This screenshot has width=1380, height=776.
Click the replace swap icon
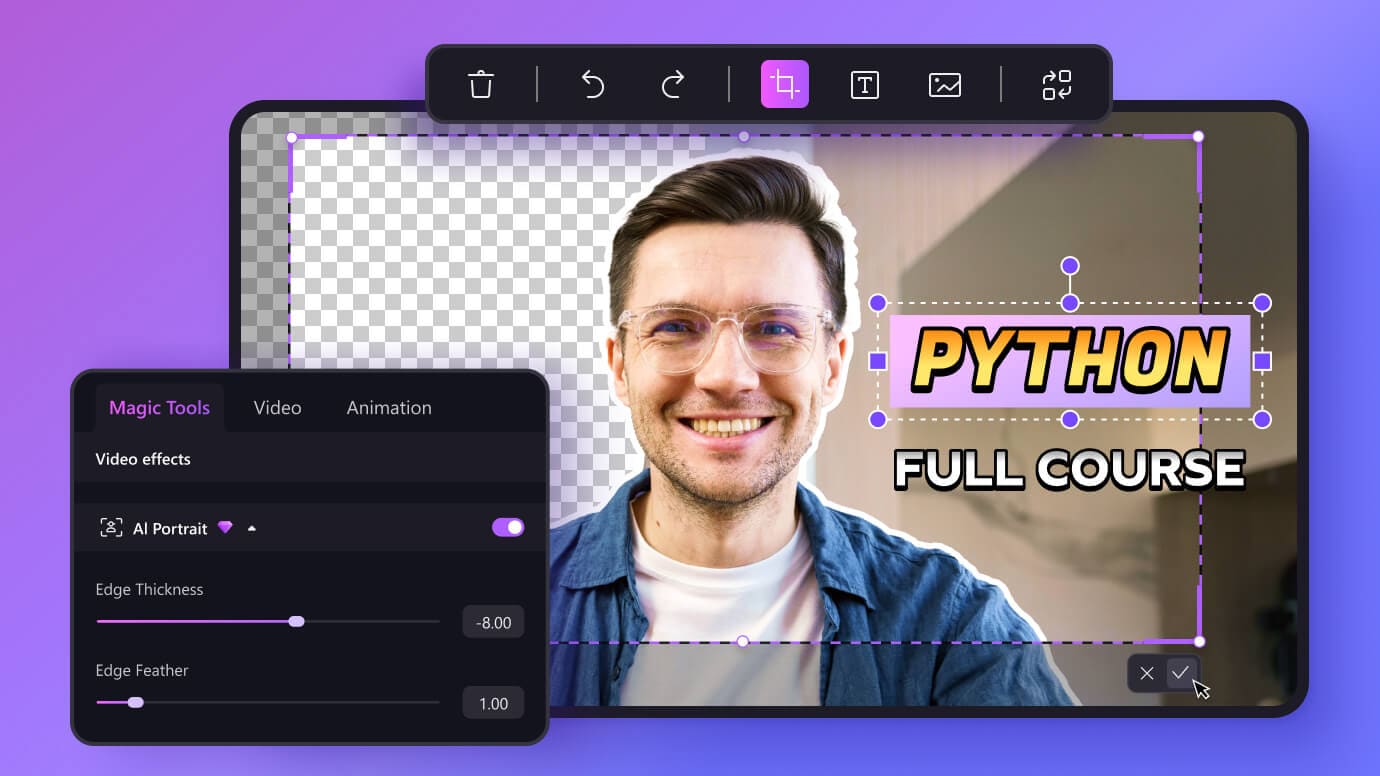(x=1057, y=85)
